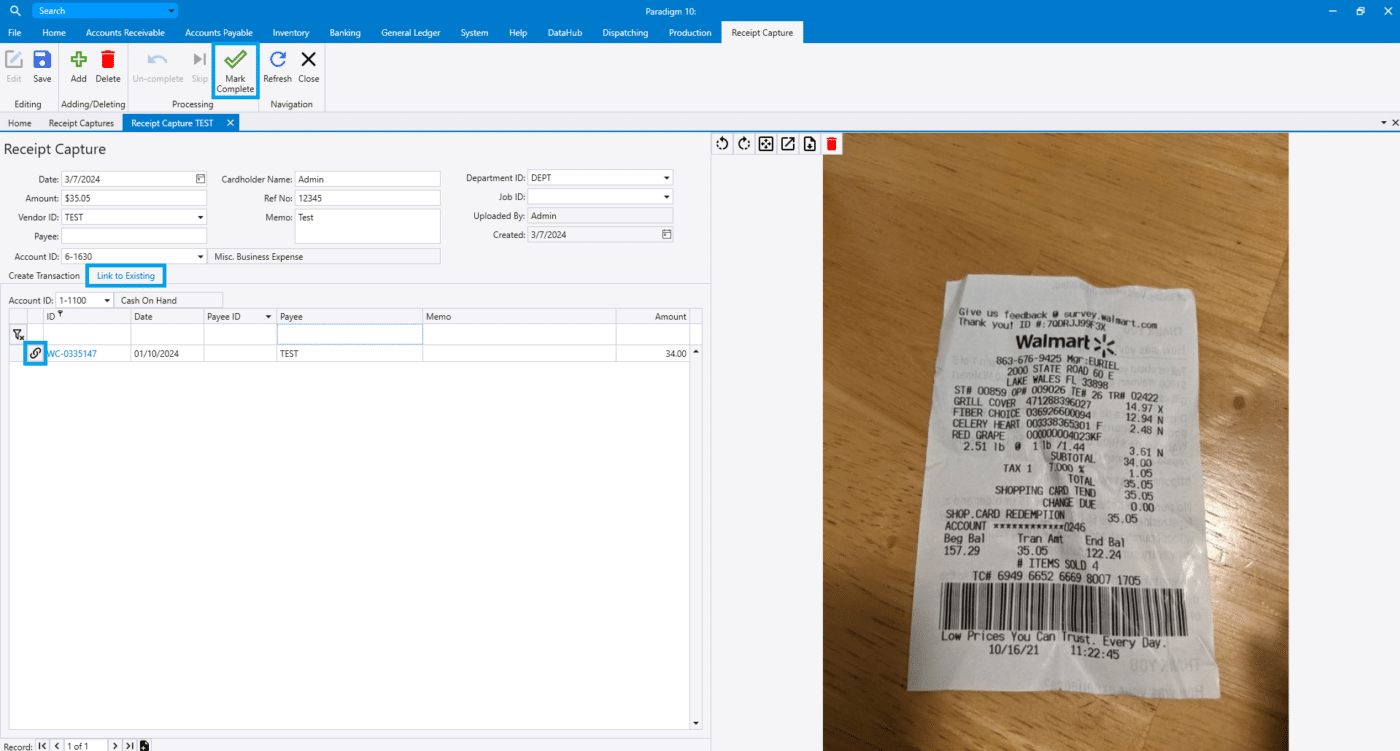Sort grid by the Amount column header
The image size is (1400, 751).
click(x=652, y=316)
